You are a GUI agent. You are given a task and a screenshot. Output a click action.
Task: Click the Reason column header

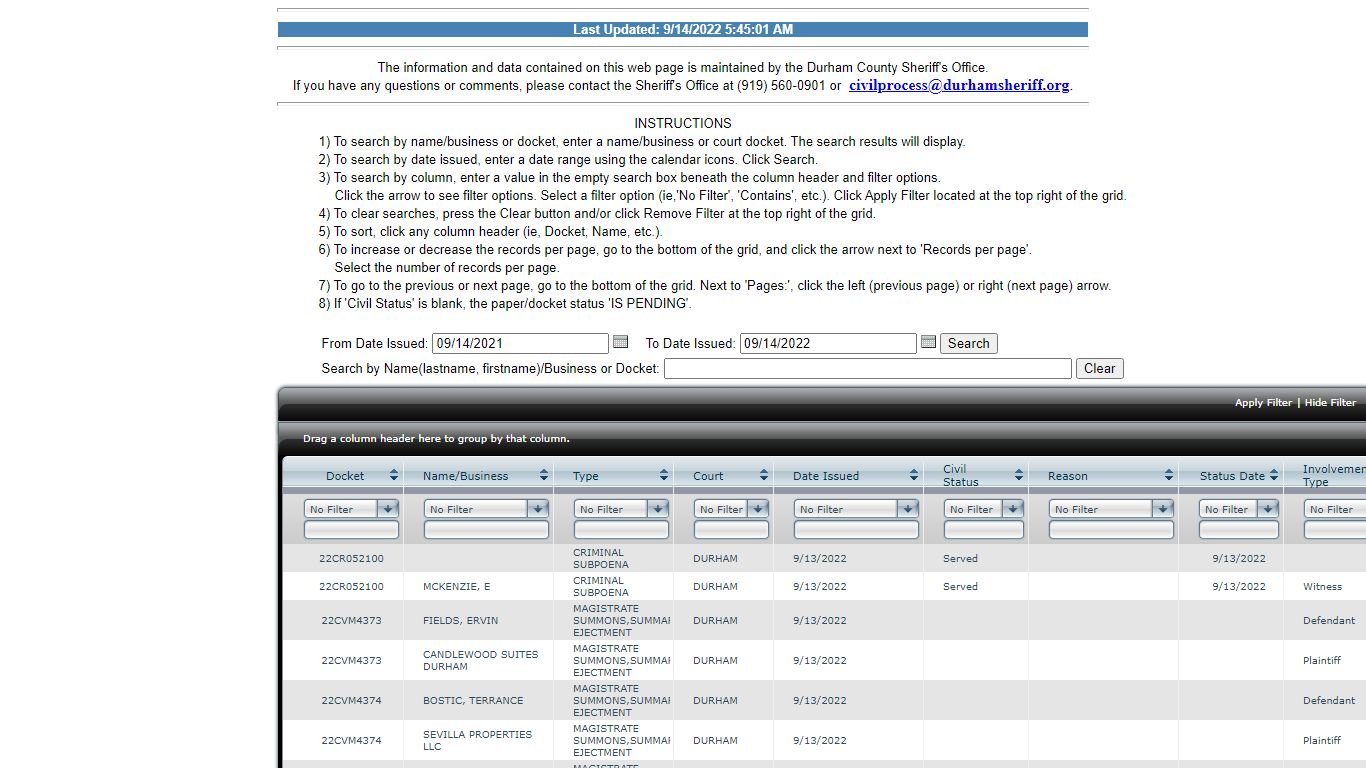pyautogui.click(x=1068, y=476)
